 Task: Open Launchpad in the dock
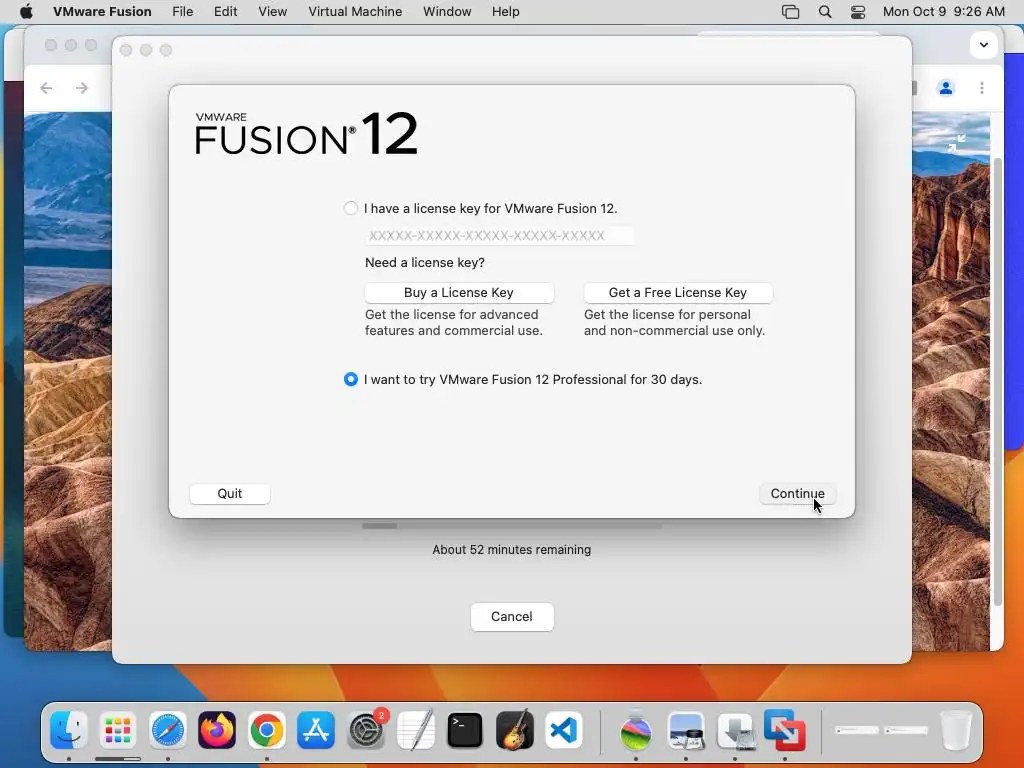pos(118,729)
